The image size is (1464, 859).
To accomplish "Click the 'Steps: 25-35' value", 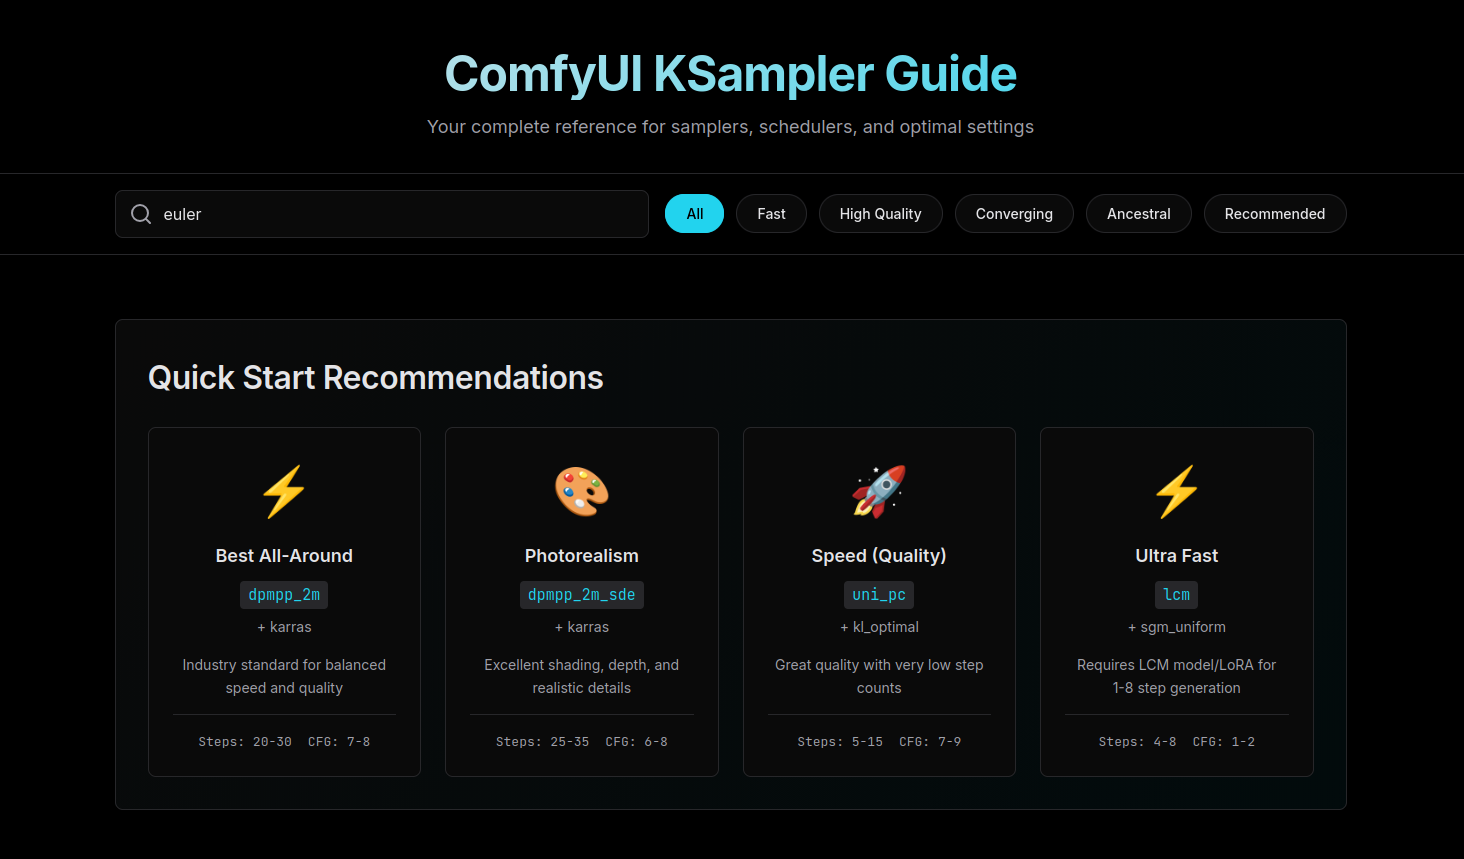I will [x=542, y=742].
